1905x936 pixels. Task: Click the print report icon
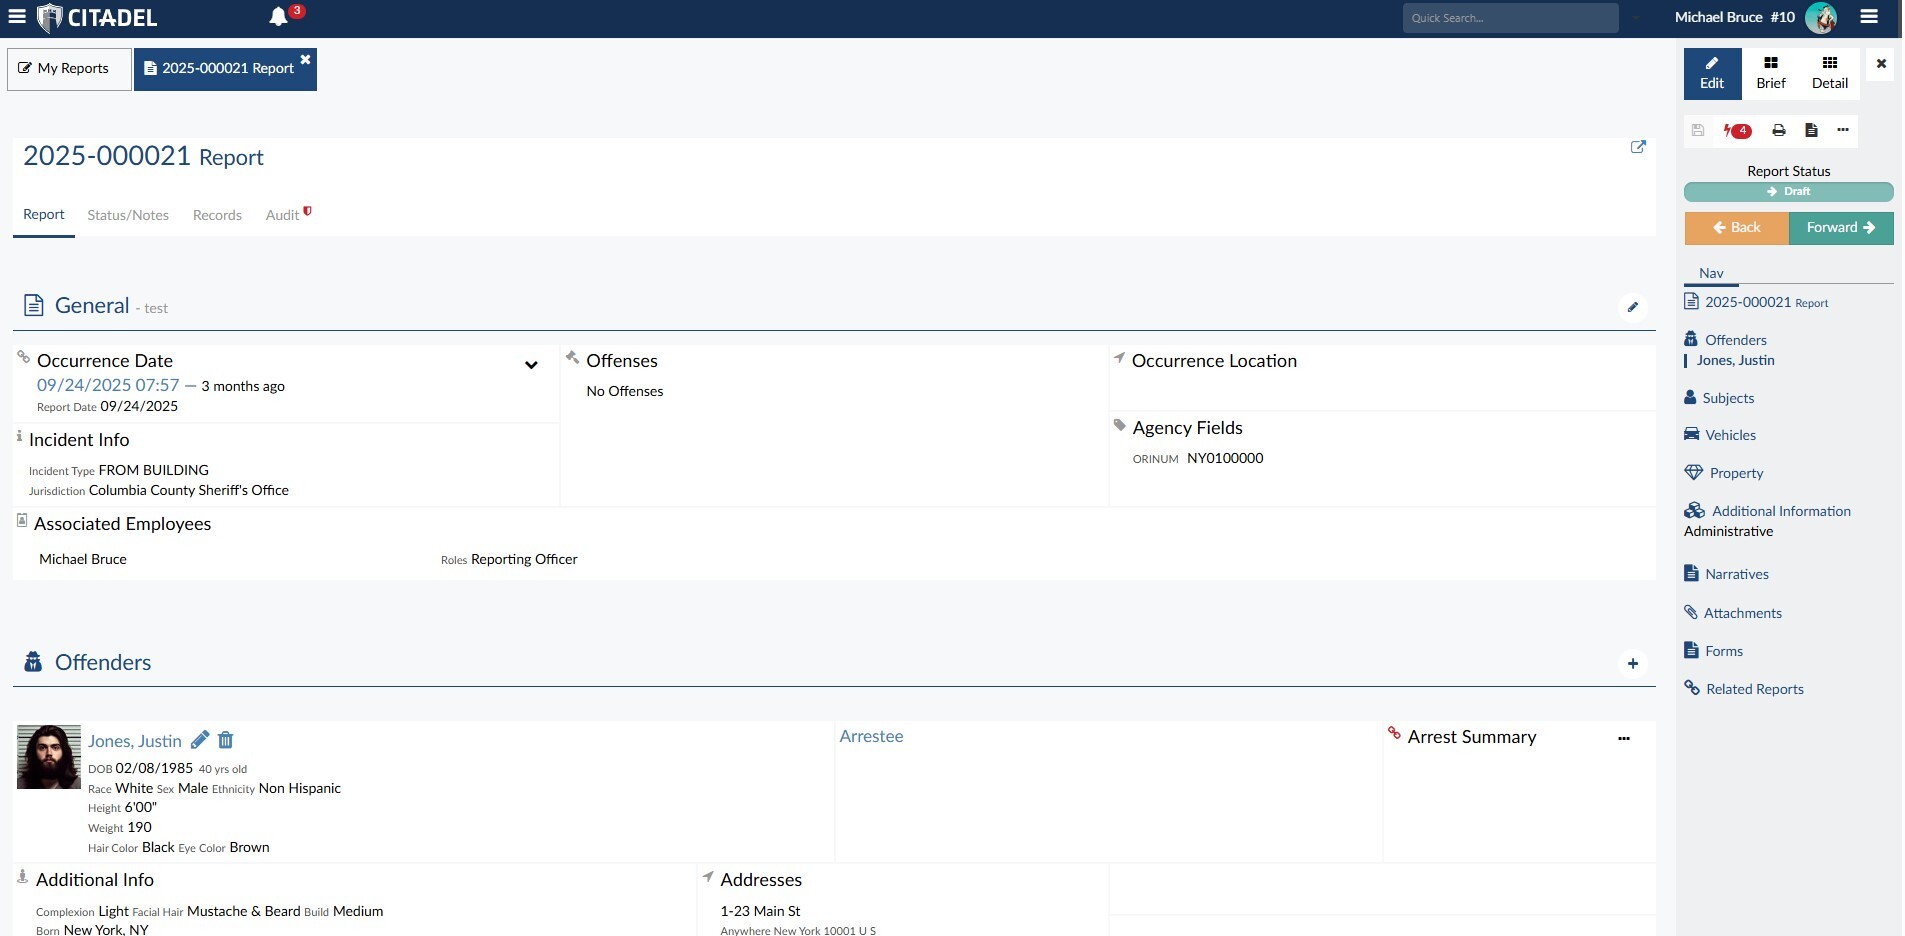(1778, 130)
